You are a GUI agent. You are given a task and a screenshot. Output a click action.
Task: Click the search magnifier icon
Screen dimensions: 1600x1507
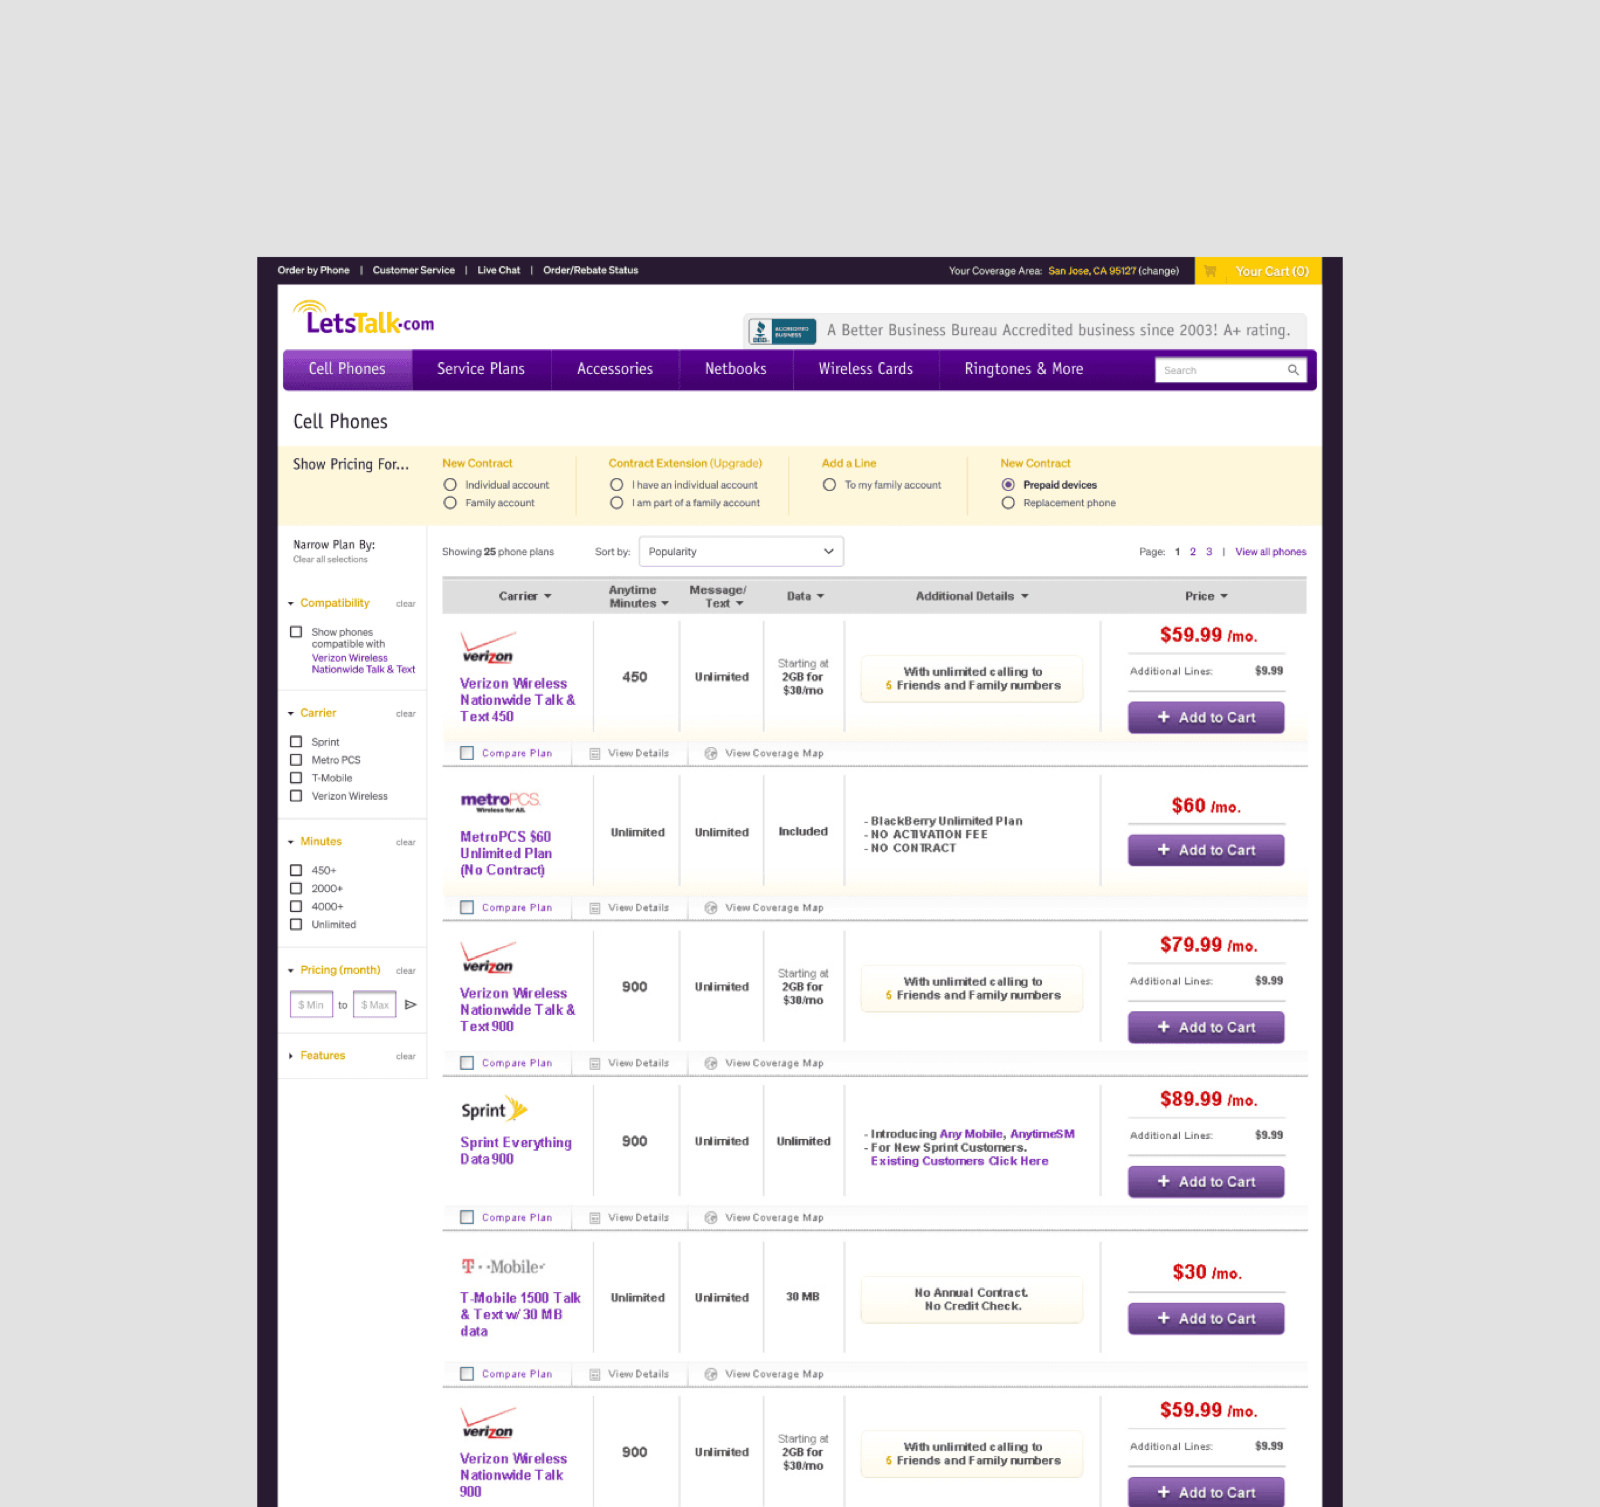coord(1293,370)
